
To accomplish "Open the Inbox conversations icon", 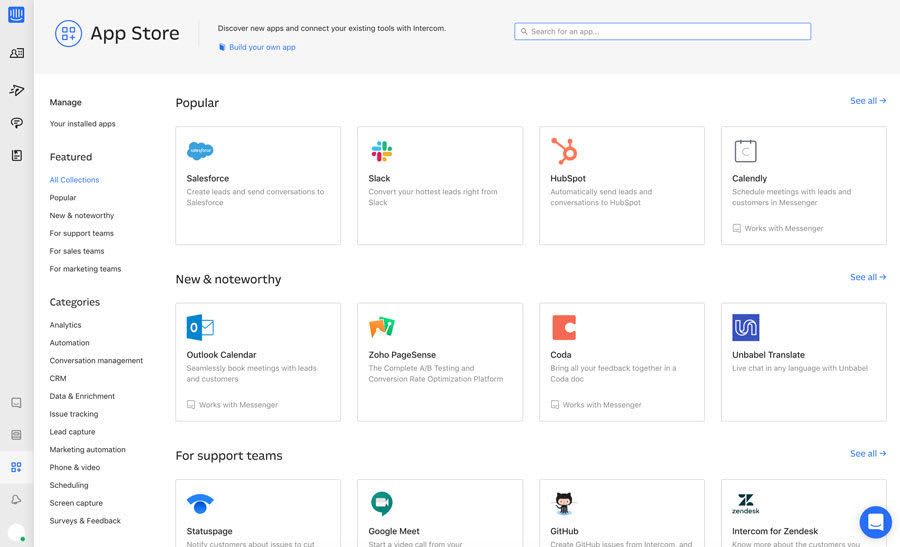I will [17, 123].
